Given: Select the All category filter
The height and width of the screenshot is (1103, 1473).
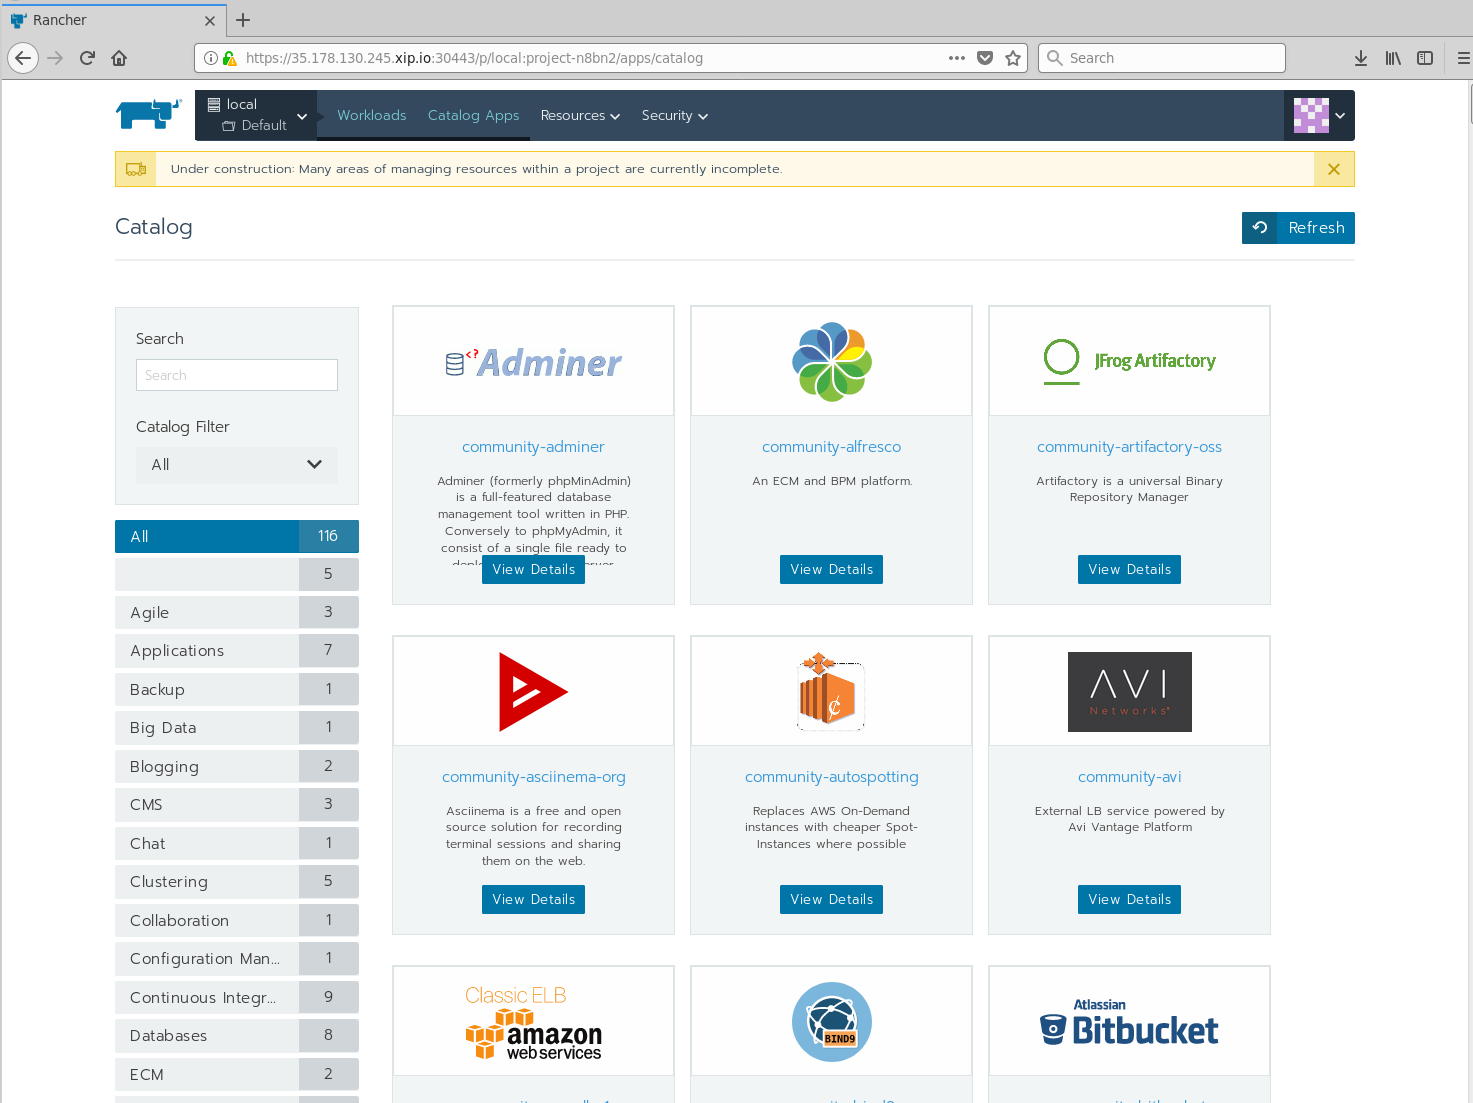Looking at the screenshot, I should [237, 536].
